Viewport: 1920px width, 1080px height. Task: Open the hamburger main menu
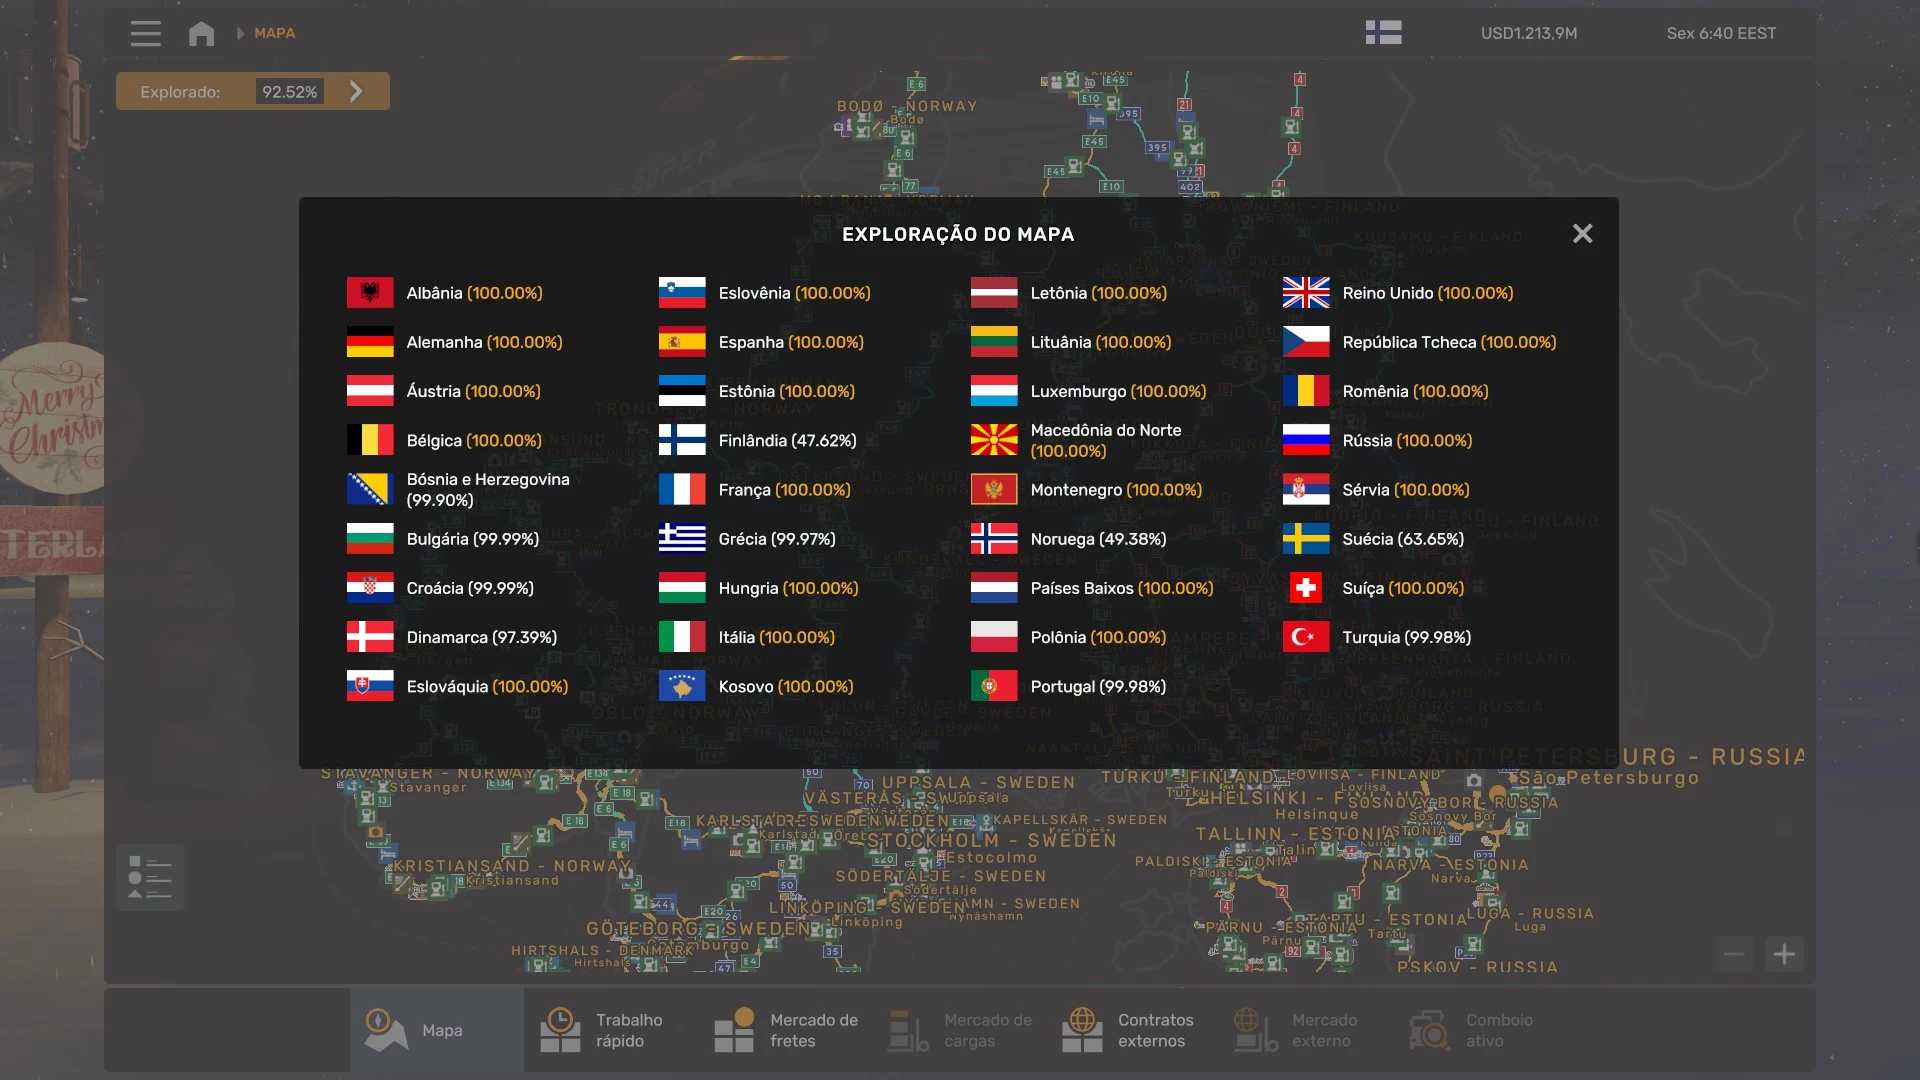145,33
